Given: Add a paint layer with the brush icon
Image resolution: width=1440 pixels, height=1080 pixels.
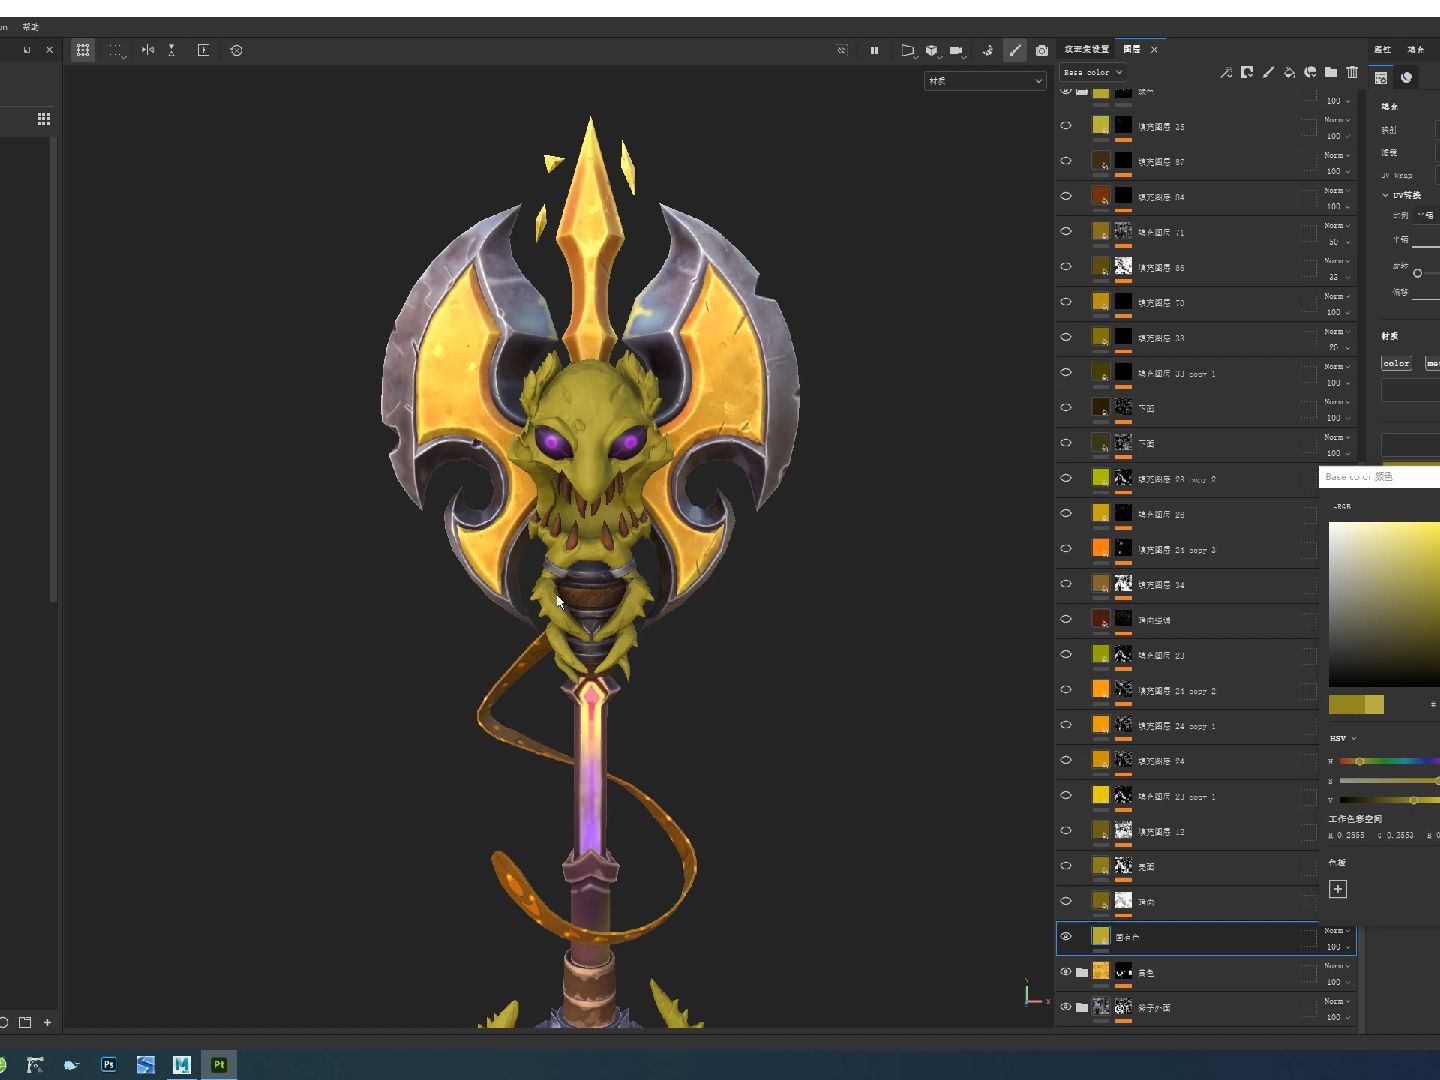Looking at the screenshot, I should (x=1268, y=72).
